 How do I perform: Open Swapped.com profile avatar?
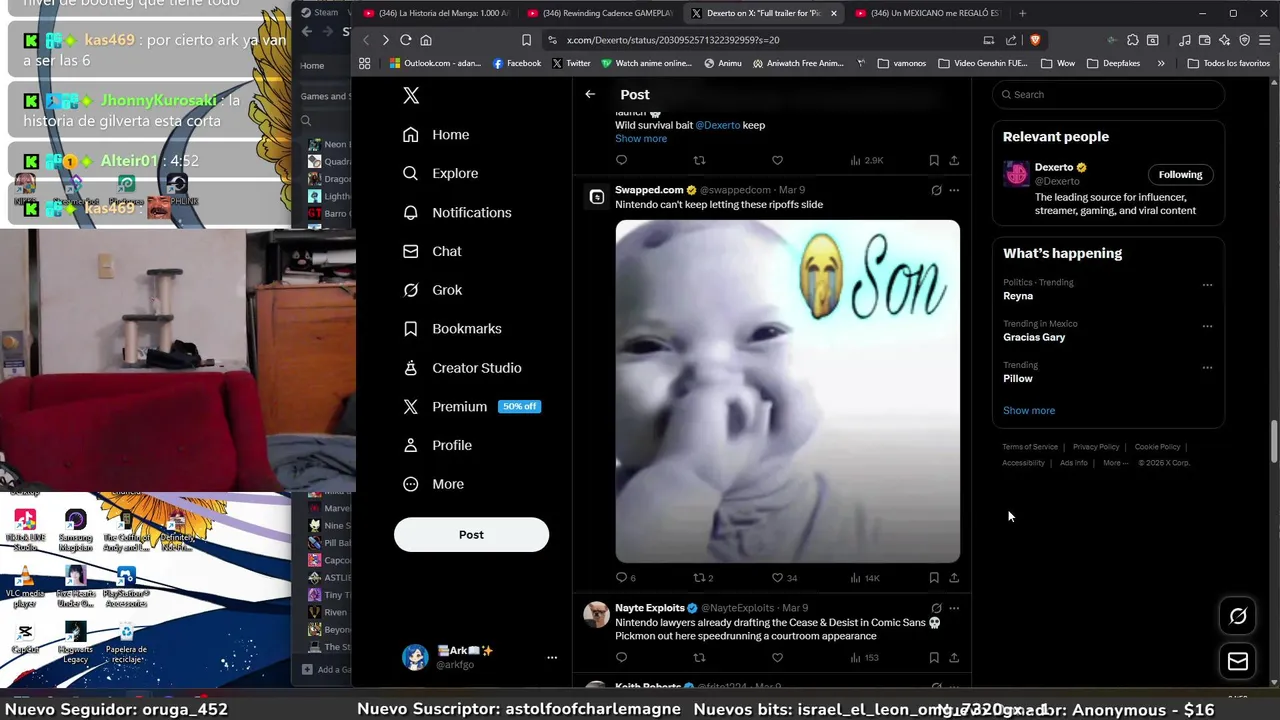[597, 197]
